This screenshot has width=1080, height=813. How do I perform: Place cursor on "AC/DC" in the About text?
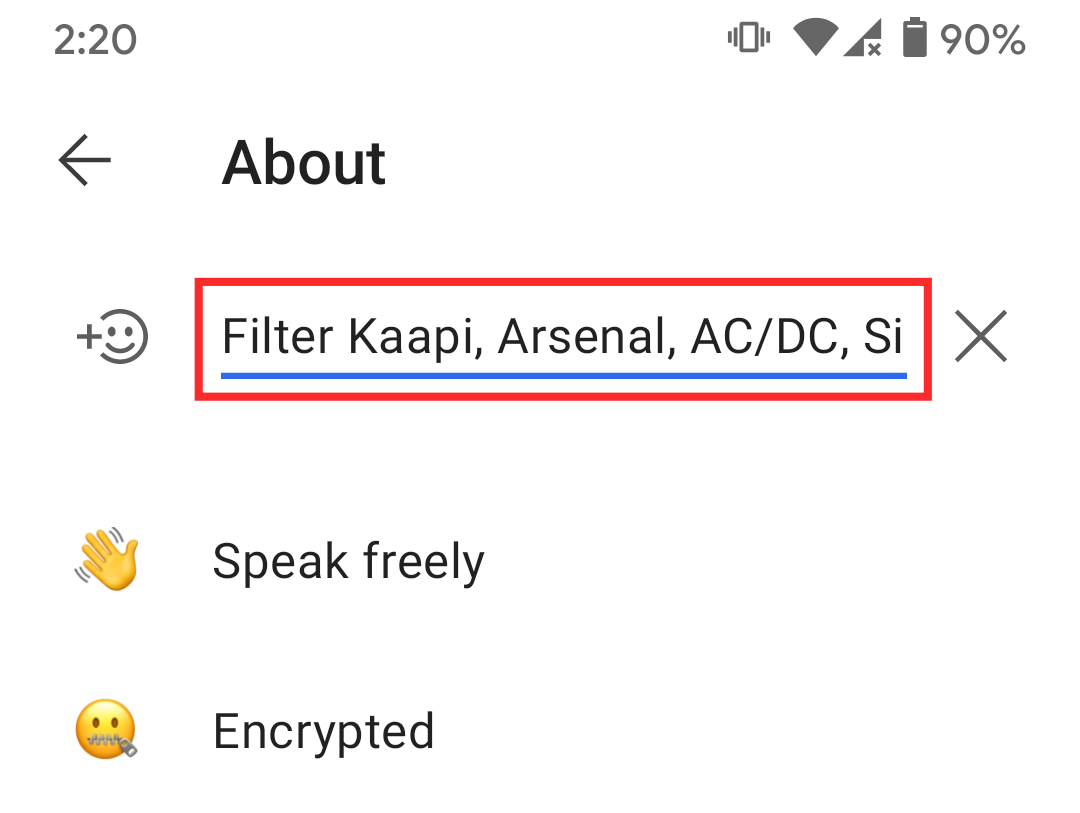[764, 338]
